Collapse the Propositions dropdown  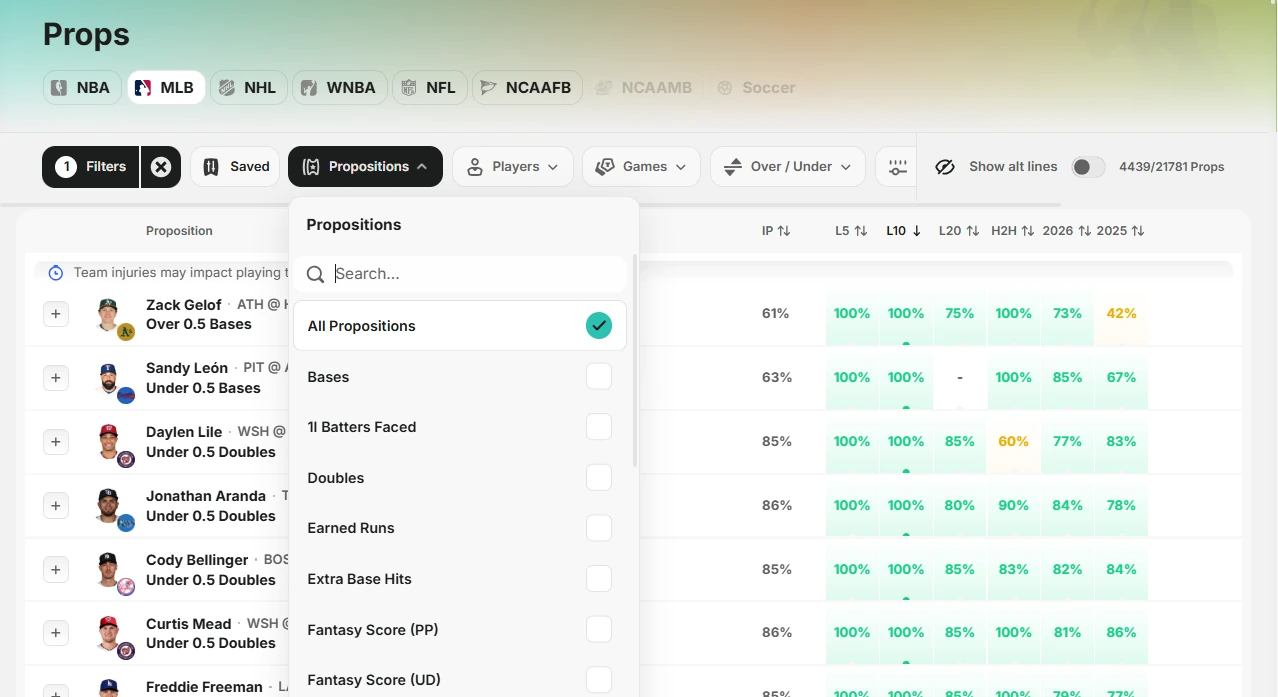coord(365,167)
